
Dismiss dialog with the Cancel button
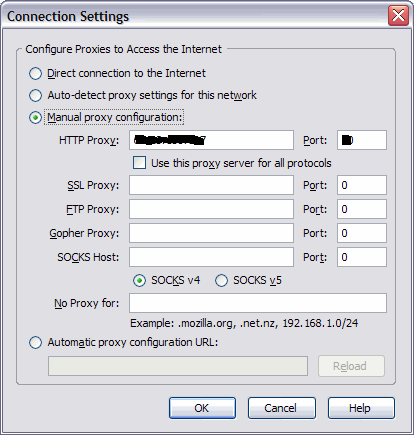click(x=282, y=408)
